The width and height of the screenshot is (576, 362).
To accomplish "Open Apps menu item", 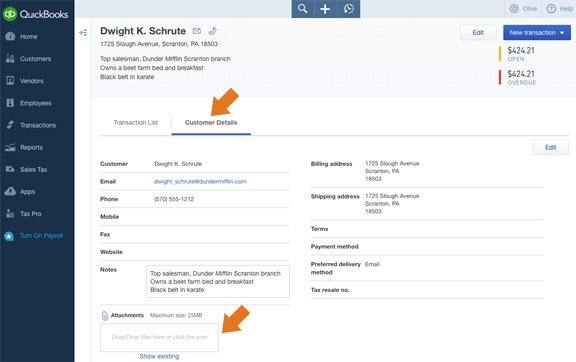I will pos(28,191).
